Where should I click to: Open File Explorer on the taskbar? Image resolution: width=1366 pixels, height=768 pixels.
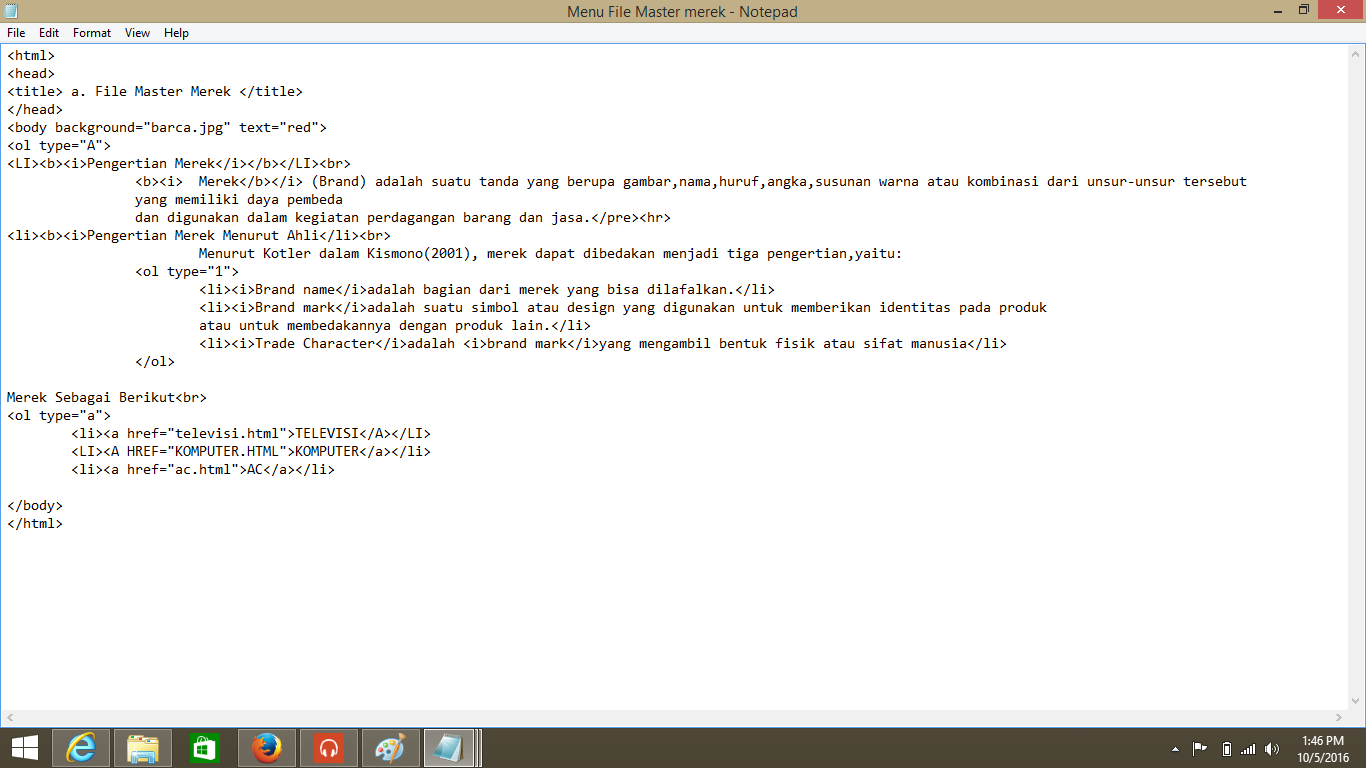[x=142, y=747]
